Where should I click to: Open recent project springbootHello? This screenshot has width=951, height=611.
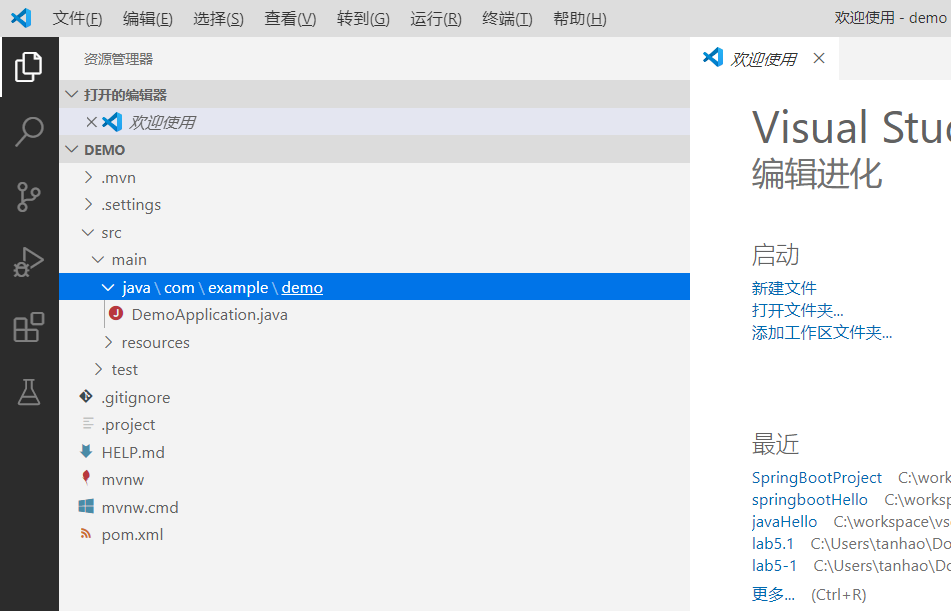(x=809, y=499)
